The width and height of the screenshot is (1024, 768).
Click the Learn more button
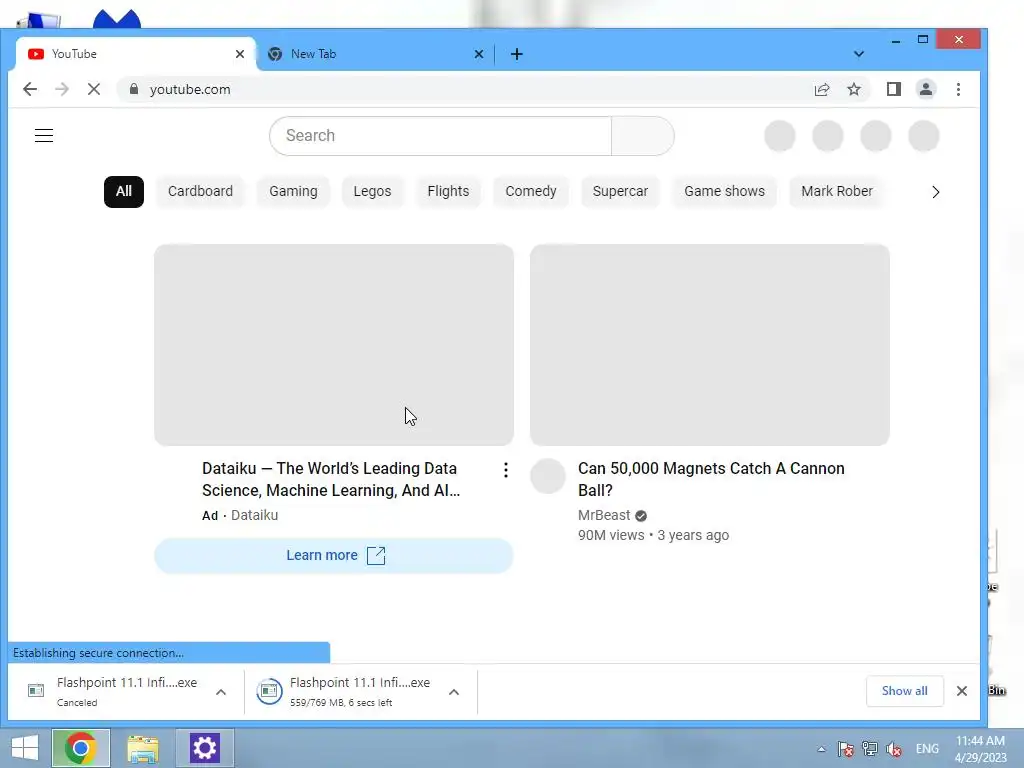(x=334, y=556)
